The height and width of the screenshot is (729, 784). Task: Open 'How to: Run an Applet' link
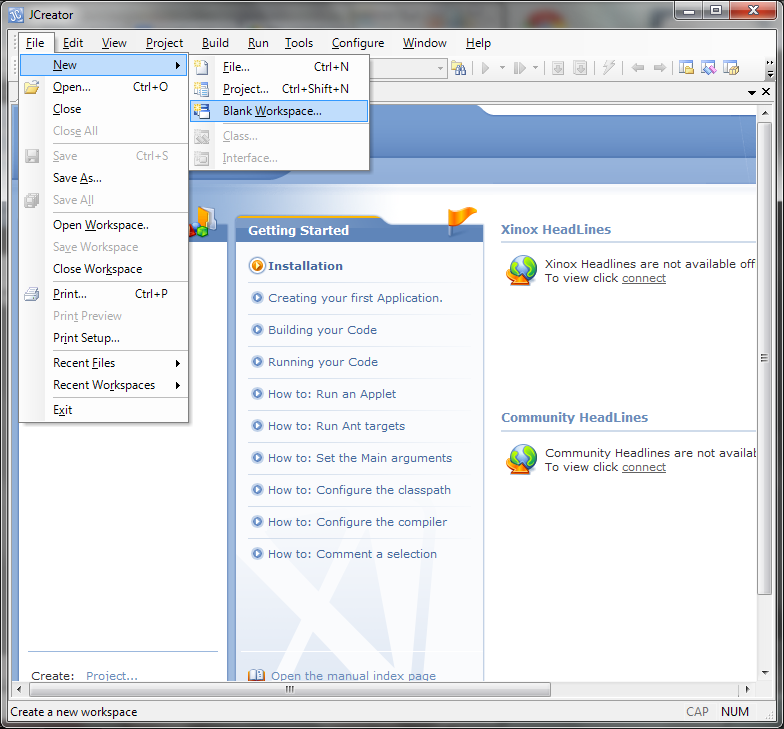point(332,394)
